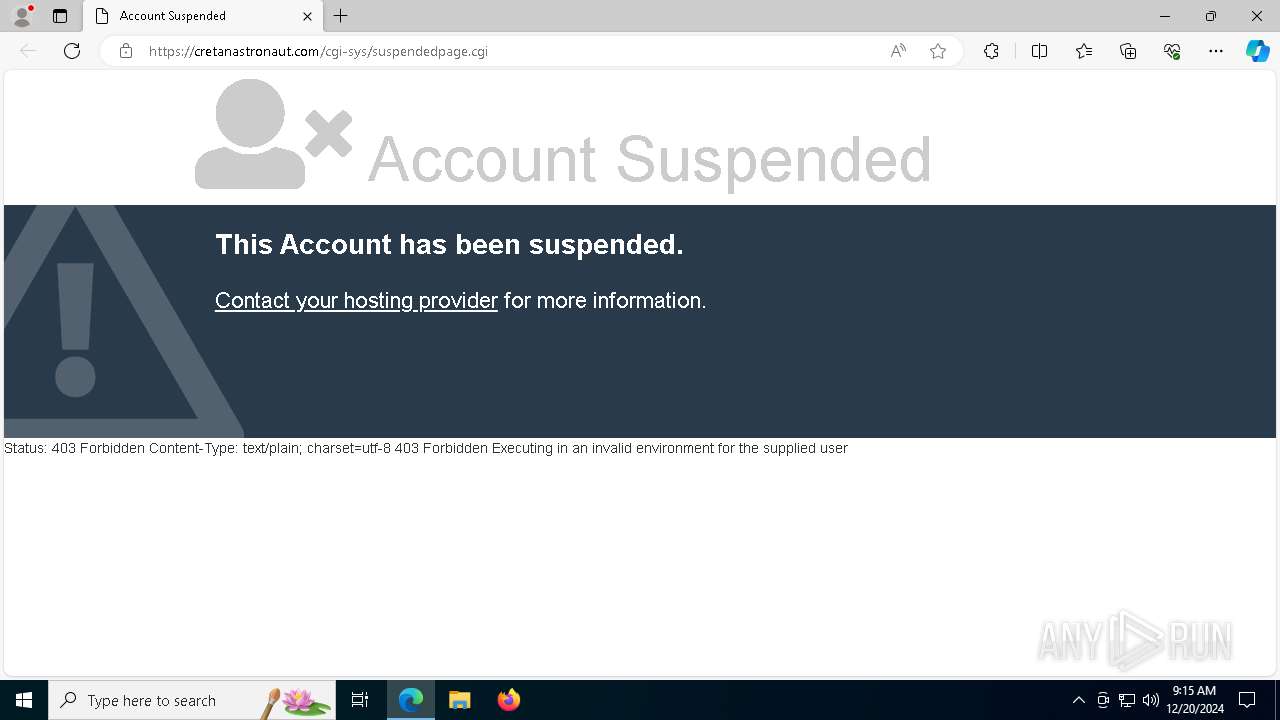Screen dimensions: 1280x720
Task: Add this page to favorites star
Action: [x=938, y=51]
